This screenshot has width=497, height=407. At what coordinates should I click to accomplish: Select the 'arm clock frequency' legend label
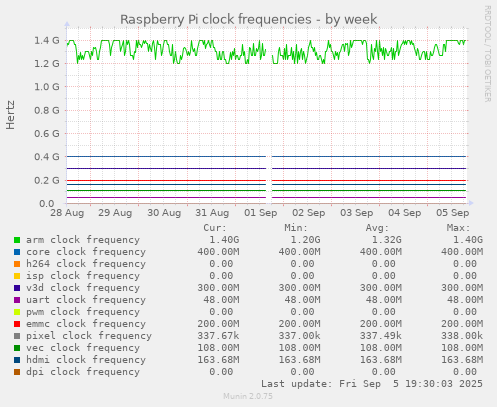[x=83, y=240]
